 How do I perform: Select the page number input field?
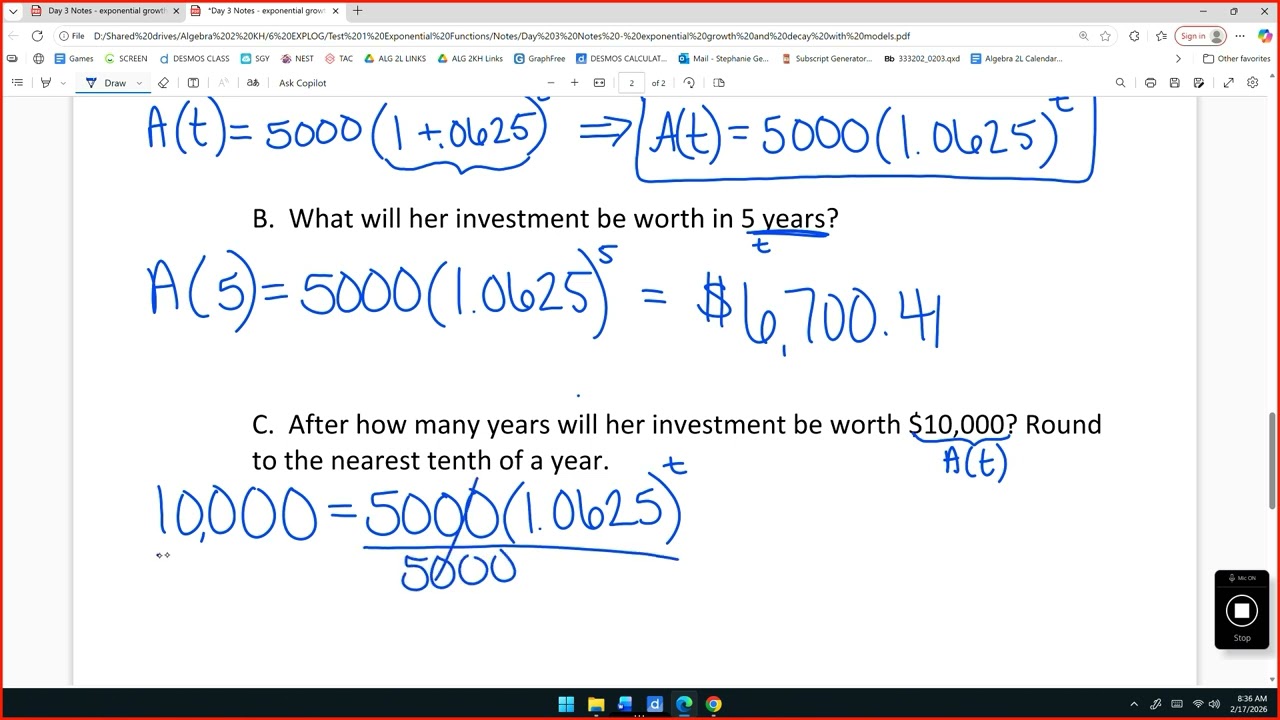[x=631, y=83]
